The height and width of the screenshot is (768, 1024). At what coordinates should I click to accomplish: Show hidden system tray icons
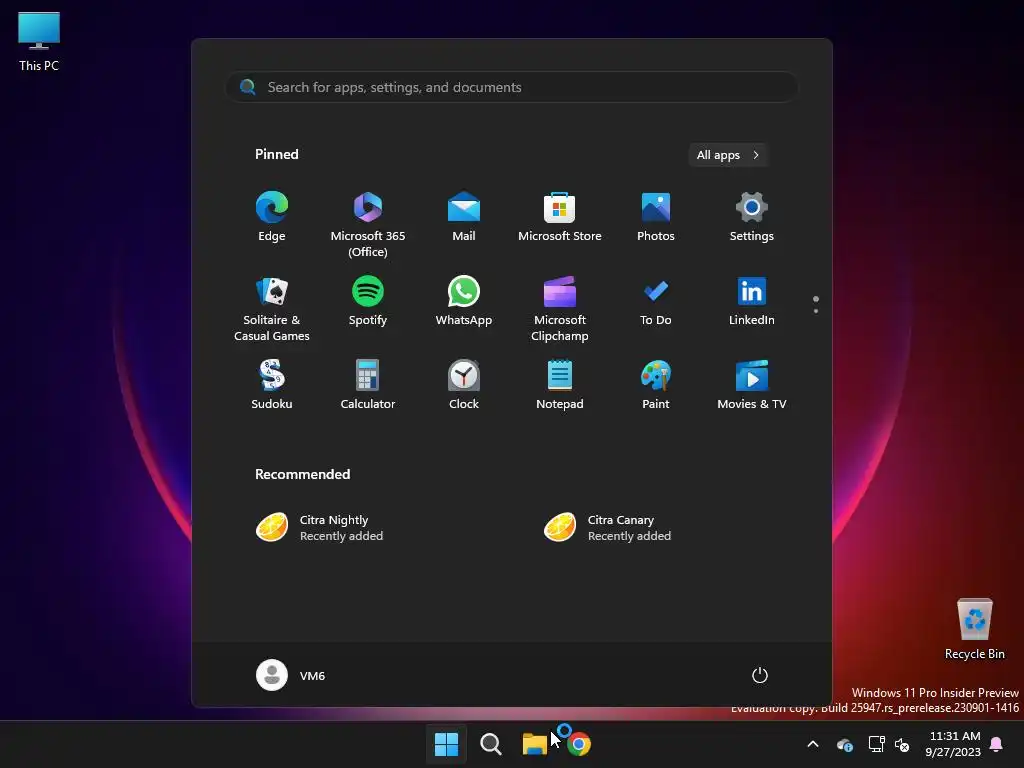point(813,744)
